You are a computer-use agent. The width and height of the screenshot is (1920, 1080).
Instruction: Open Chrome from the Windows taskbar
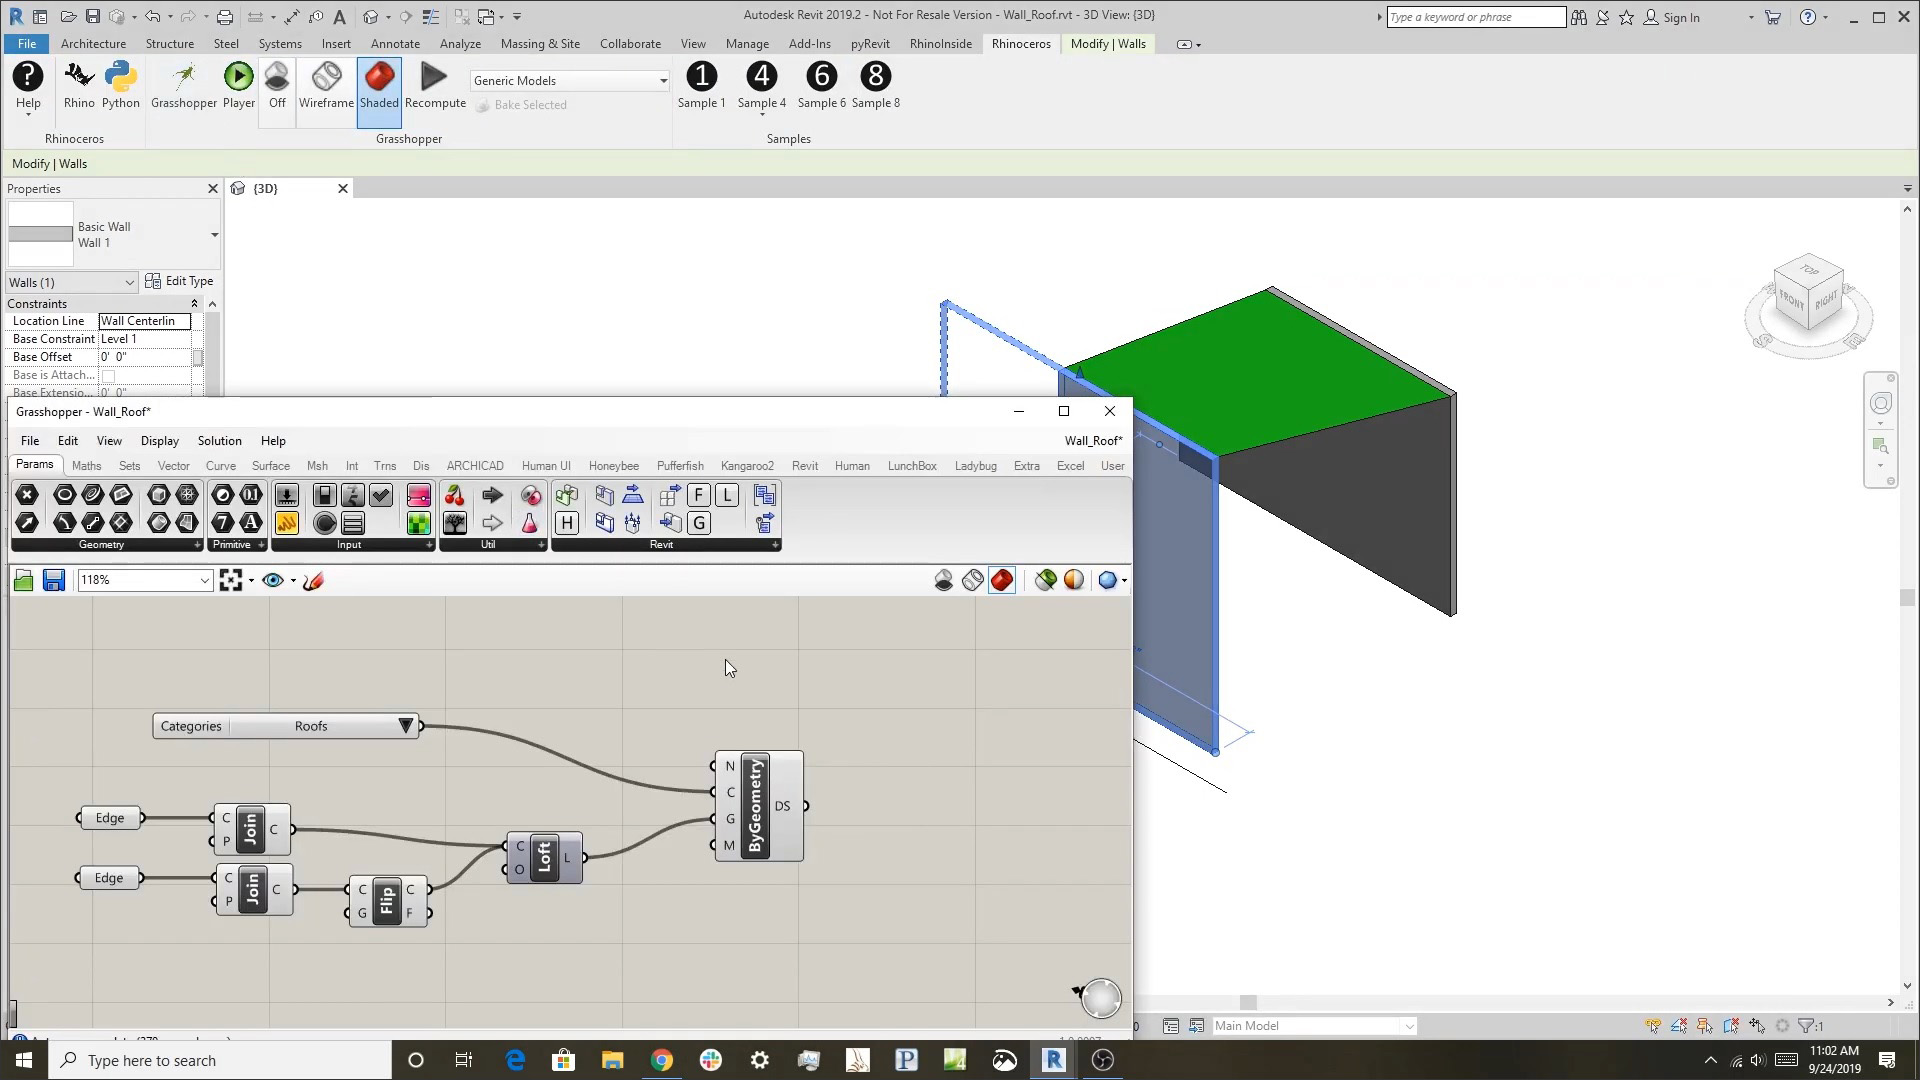662,1061
